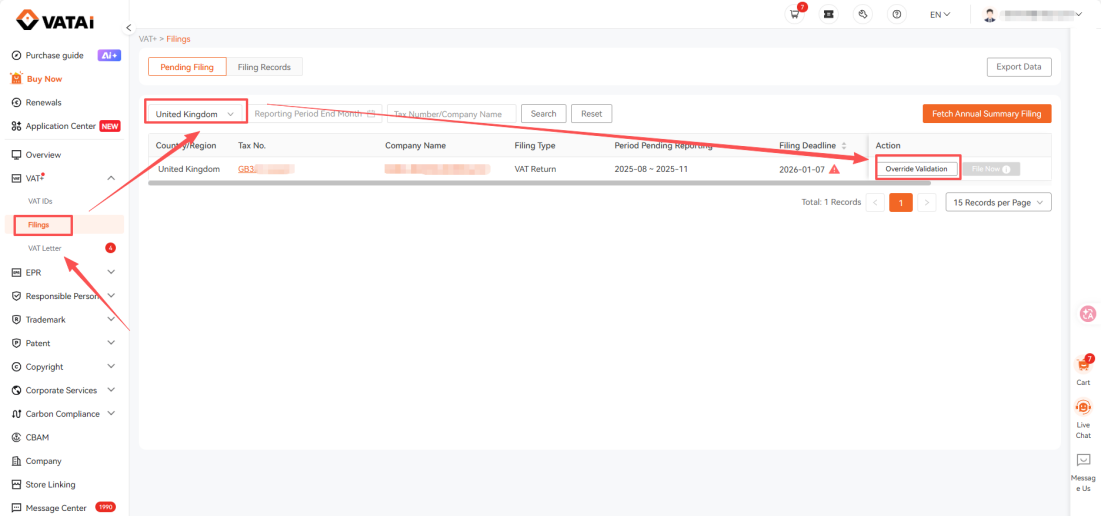Image resolution: width=1101 pixels, height=516 pixels.
Task: Select VAT IDs submenu item
Action: point(40,201)
